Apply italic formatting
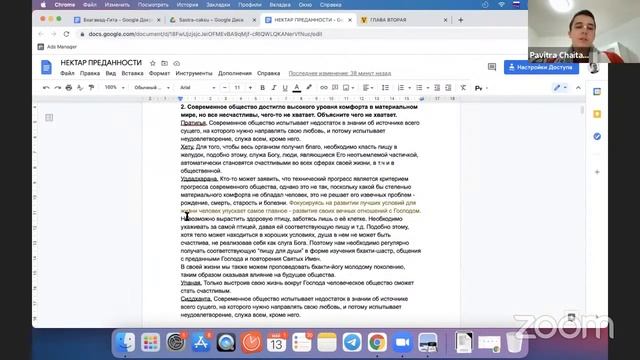This screenshot has width=640, height=360. click(x=274, y=88)
